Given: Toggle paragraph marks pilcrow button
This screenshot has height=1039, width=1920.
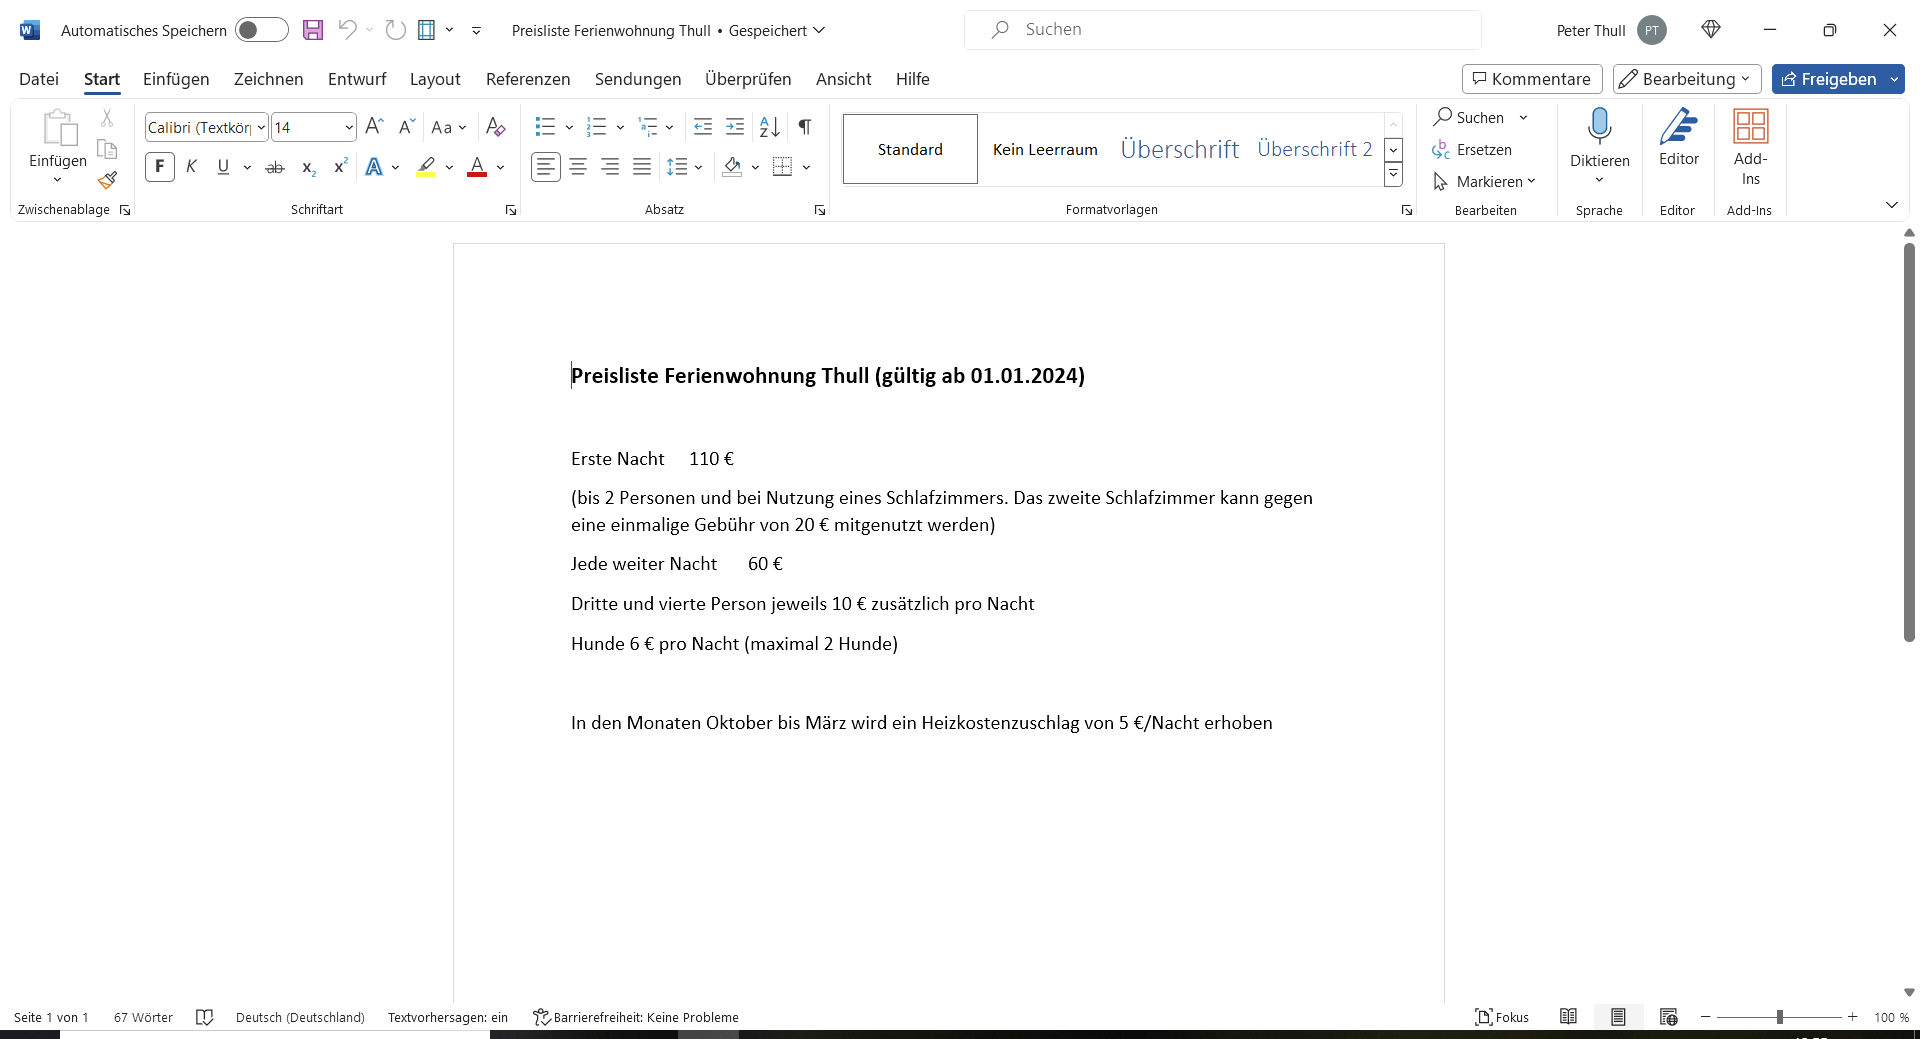Looking at the screenshot, I should point(805,127).
